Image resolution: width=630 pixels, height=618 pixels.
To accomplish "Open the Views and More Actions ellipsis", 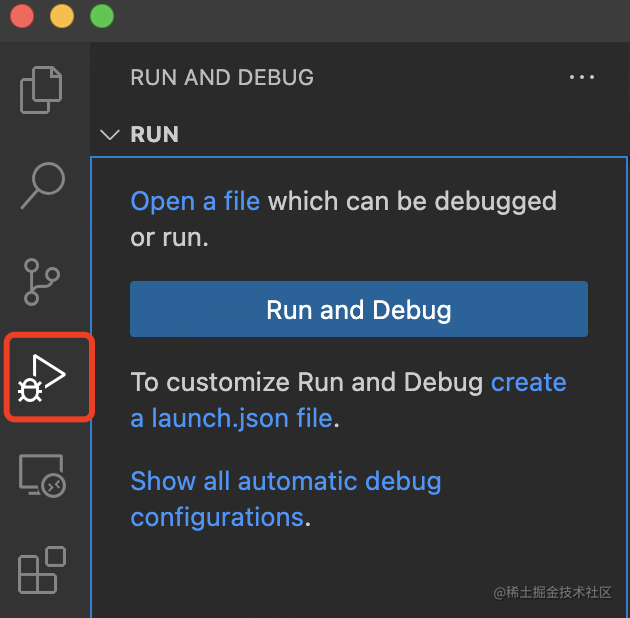I will coord(582,77).
